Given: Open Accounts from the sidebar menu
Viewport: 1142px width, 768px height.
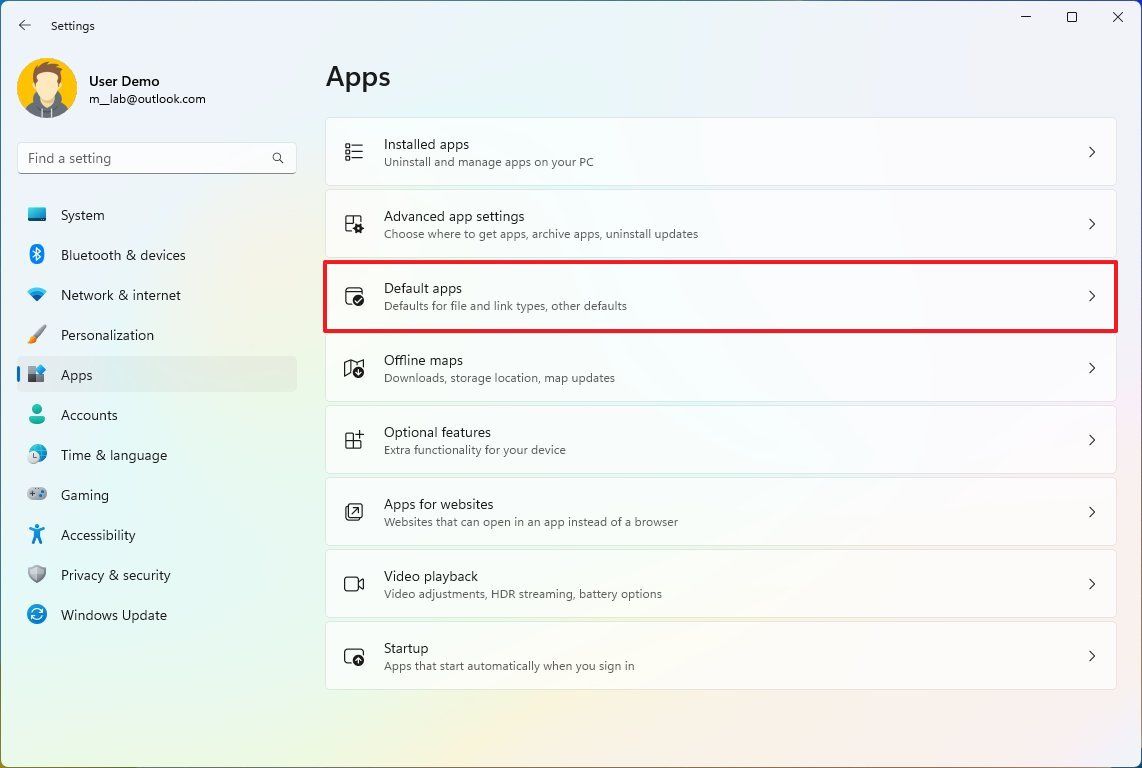Looking at the screenshot, I should pos(89,415).
